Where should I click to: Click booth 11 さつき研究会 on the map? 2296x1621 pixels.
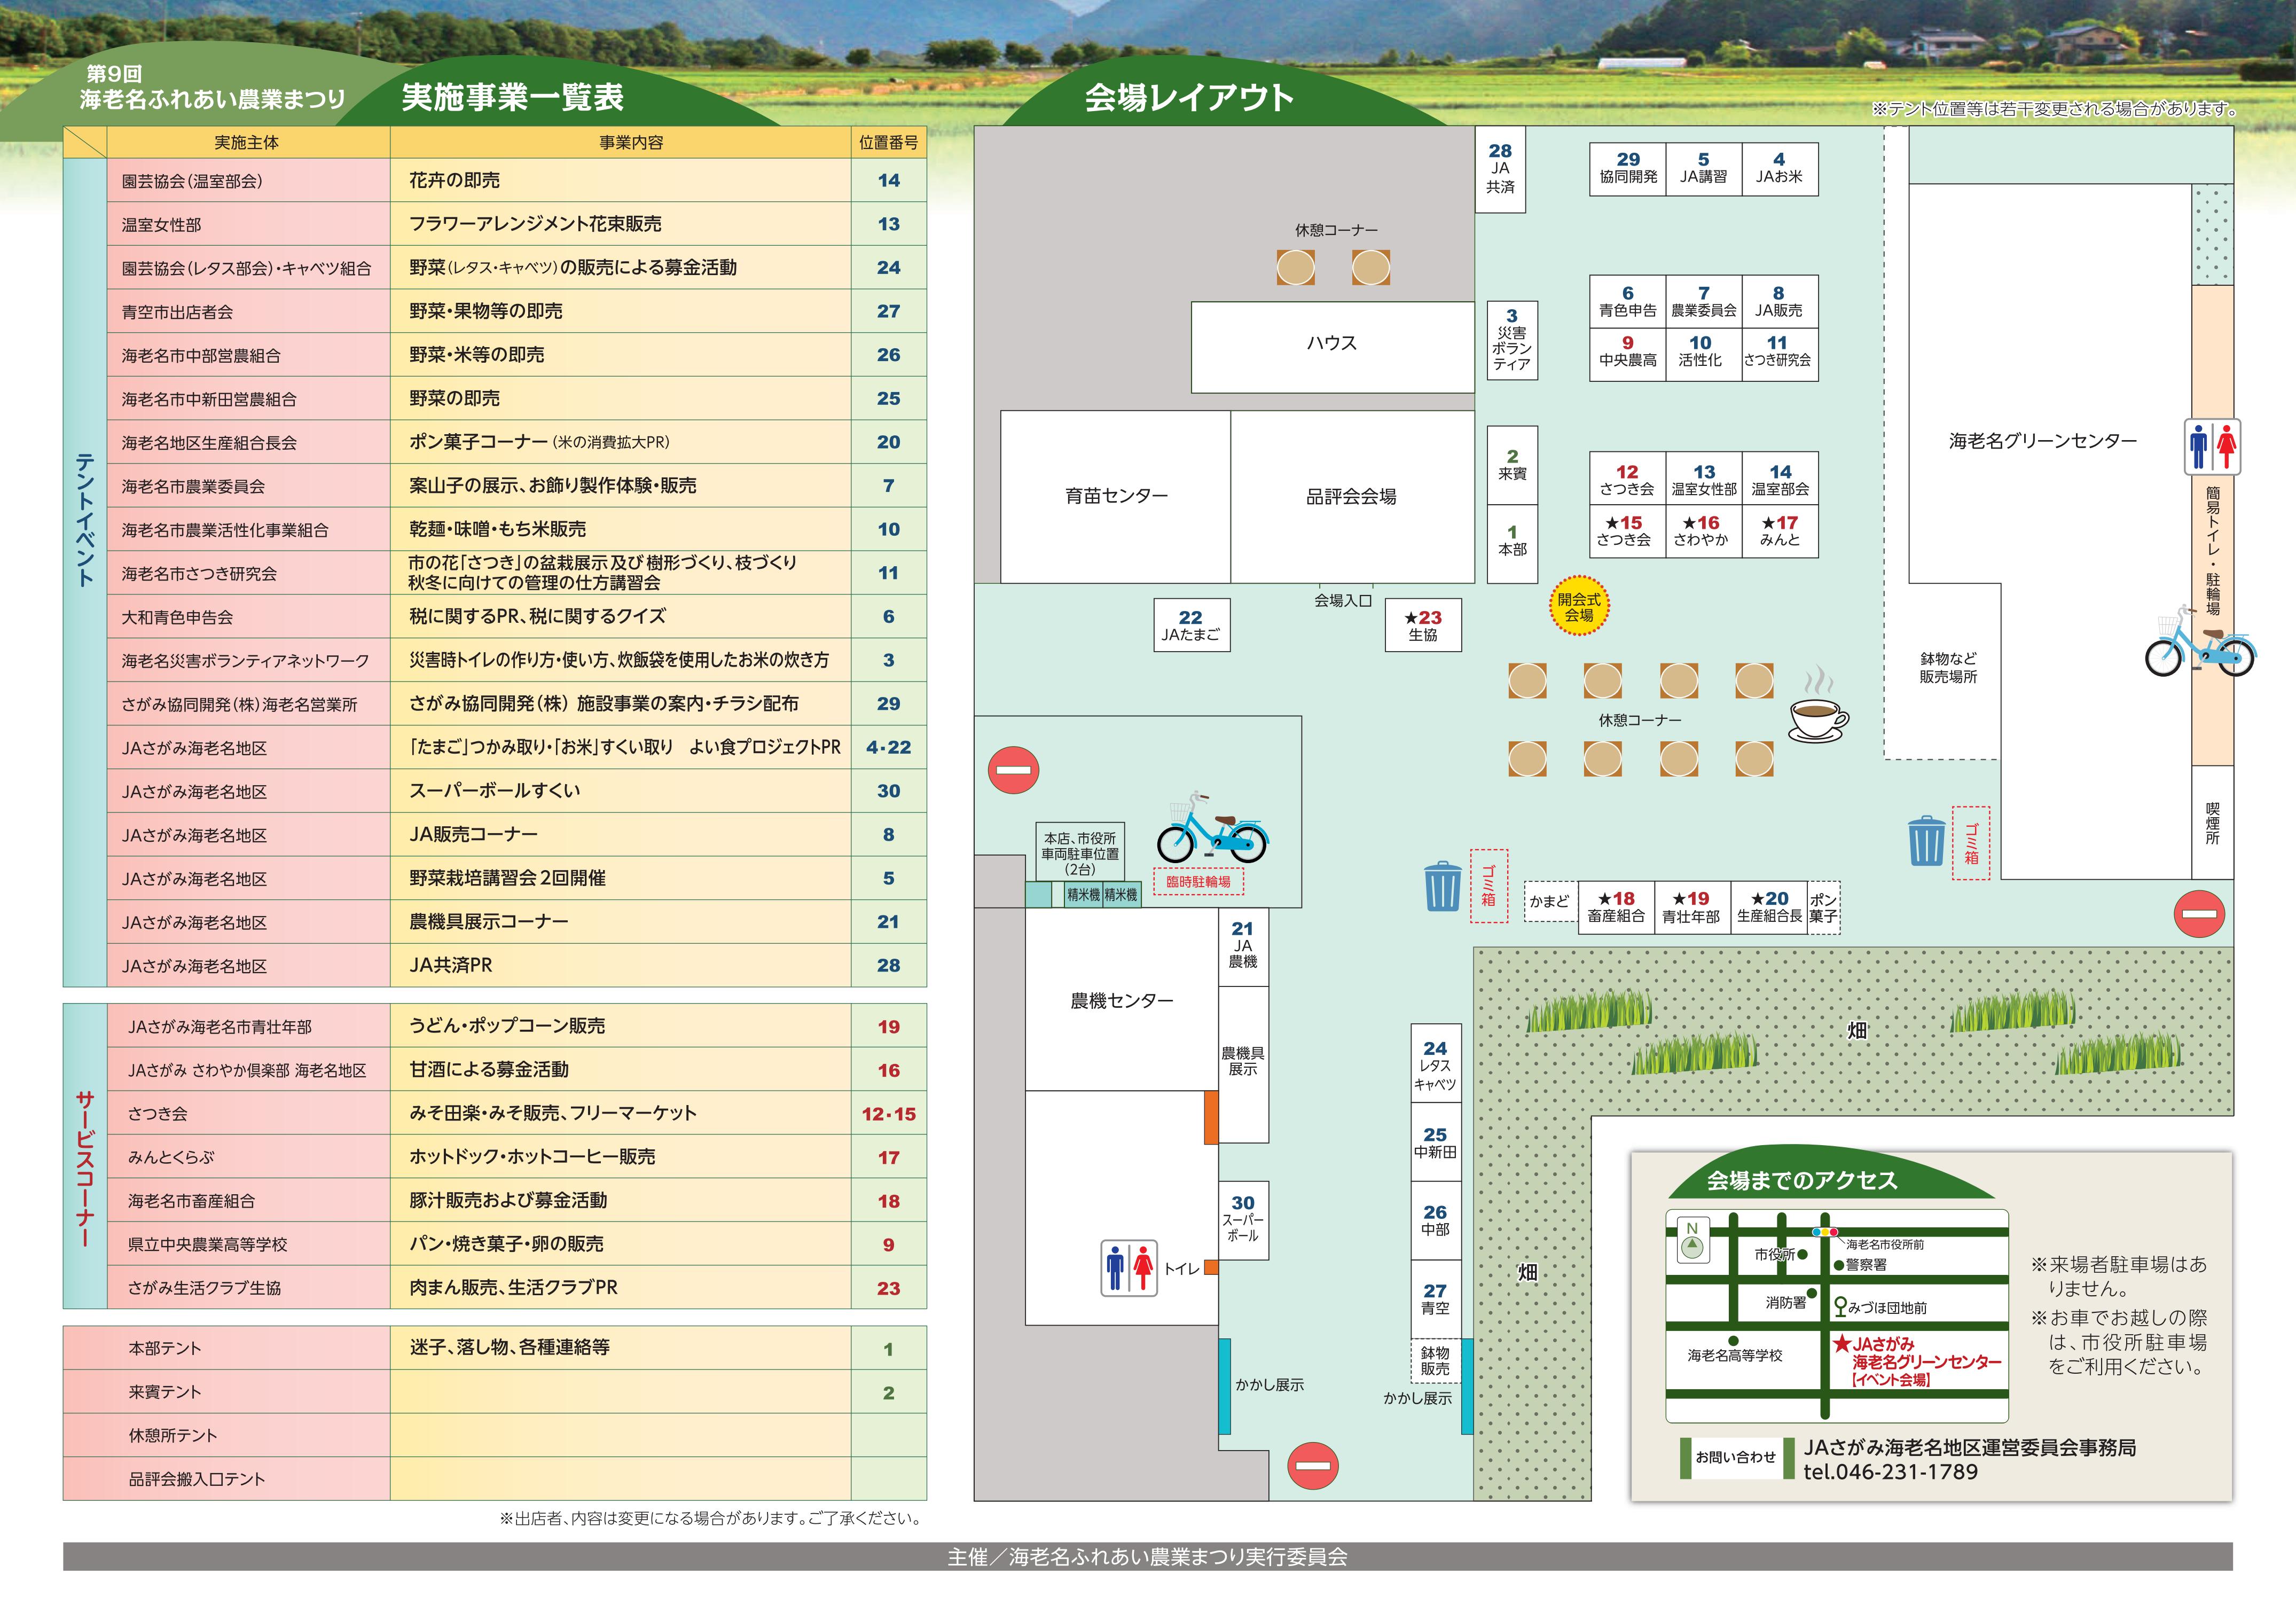1779,354
